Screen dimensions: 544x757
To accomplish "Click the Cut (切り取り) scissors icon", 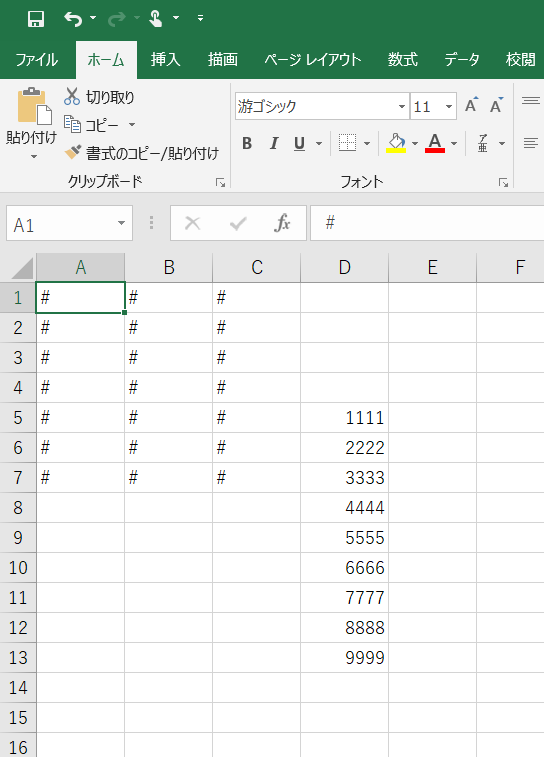I will (72, 97).
